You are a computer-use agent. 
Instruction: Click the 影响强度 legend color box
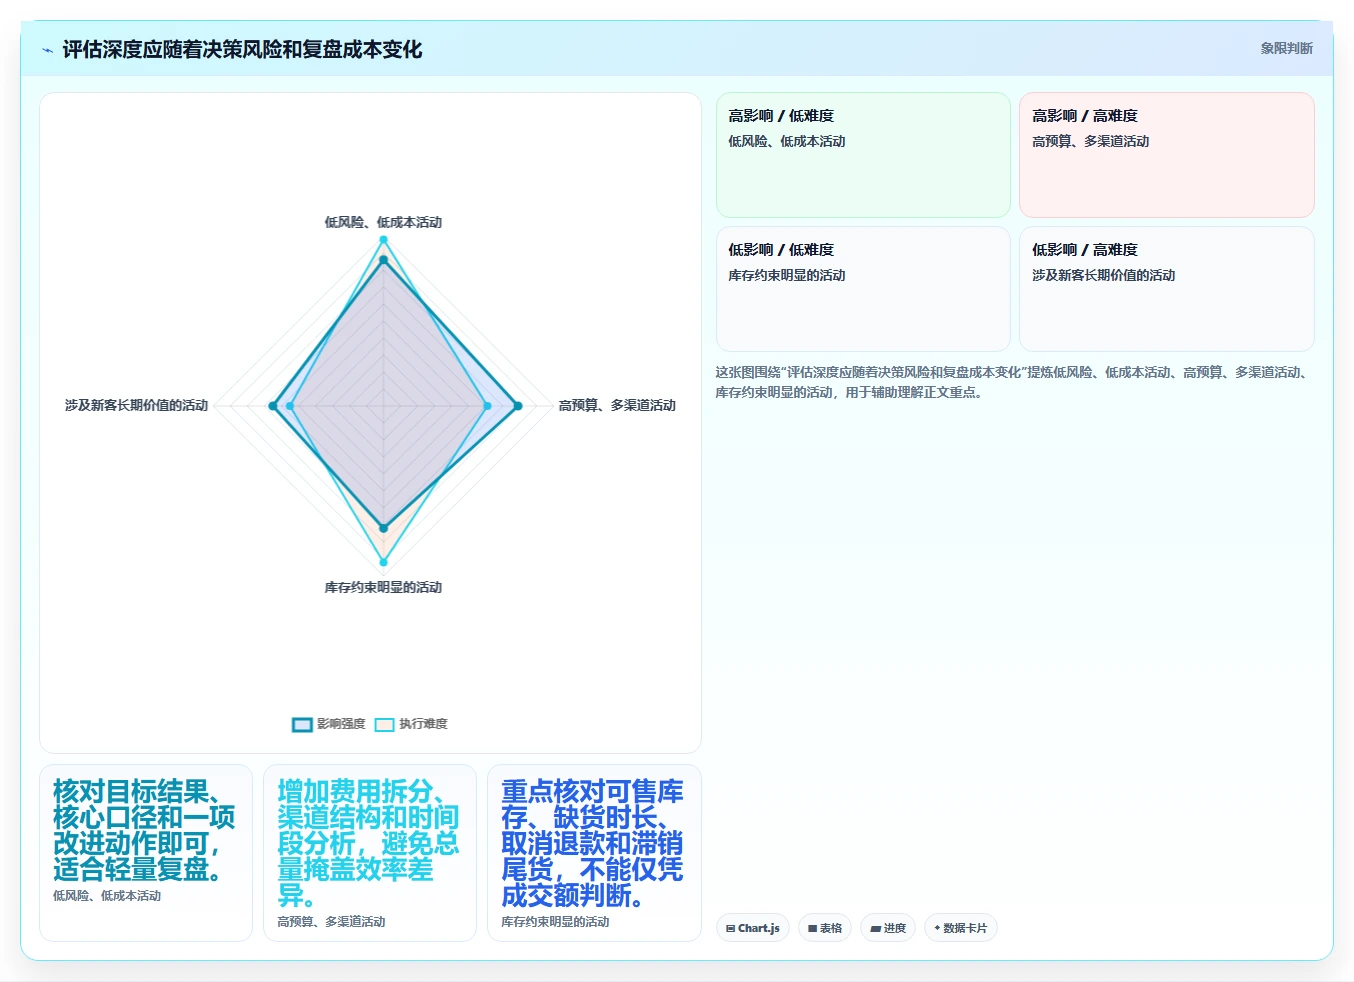[302, 725]
